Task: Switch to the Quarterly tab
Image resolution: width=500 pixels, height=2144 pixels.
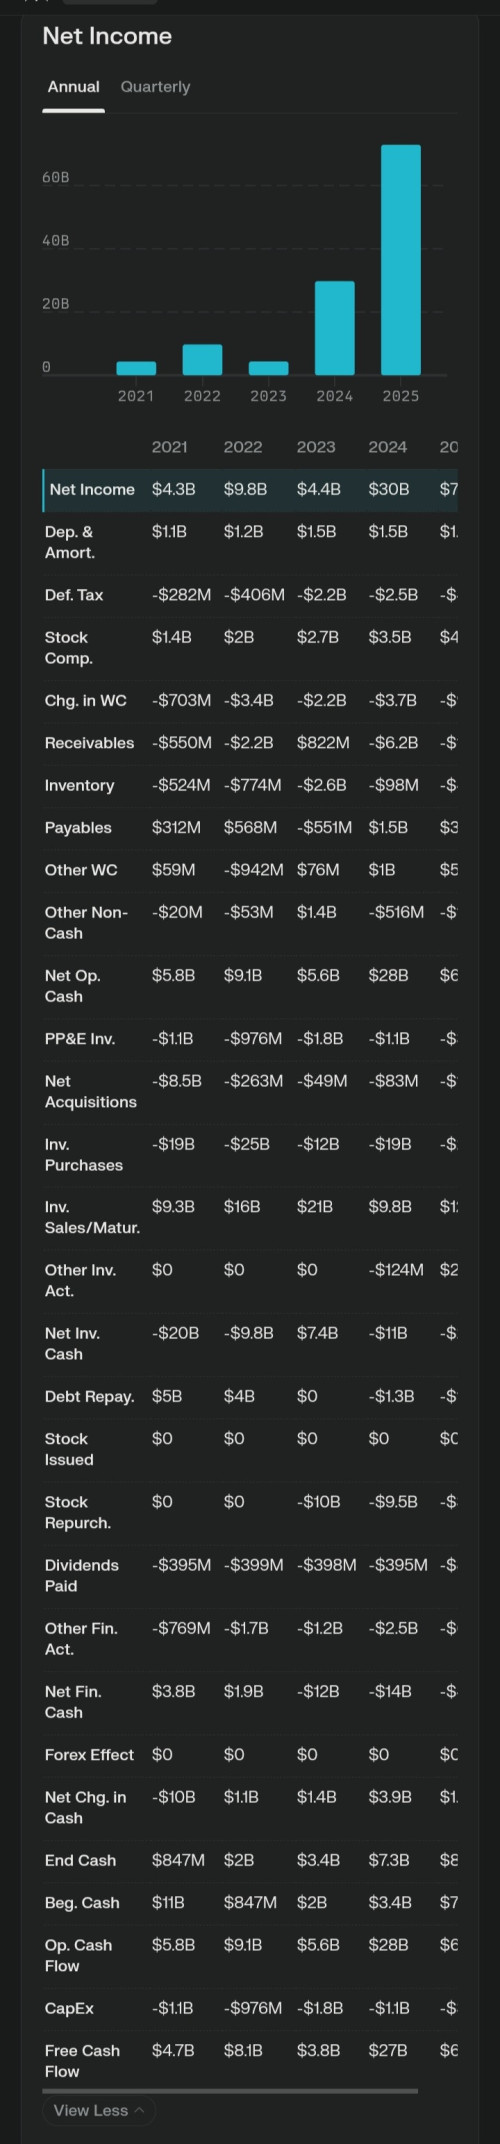Action: [x=155, y=87]
